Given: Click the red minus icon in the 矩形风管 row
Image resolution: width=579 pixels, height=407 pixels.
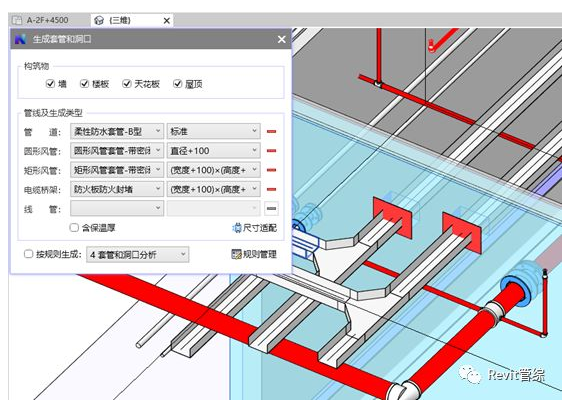Looking at the screenshot, I should (x=271, y=170).
